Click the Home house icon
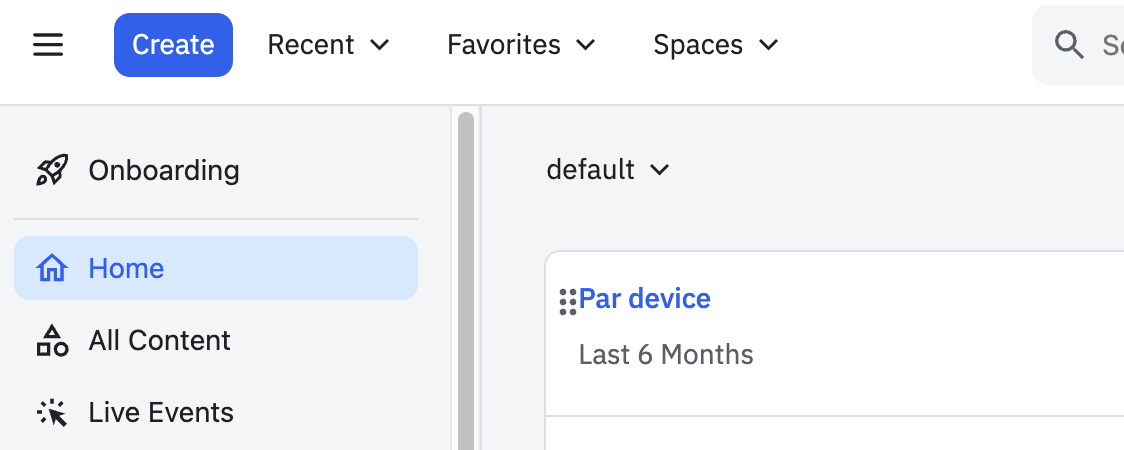 [x=52, y=268]
